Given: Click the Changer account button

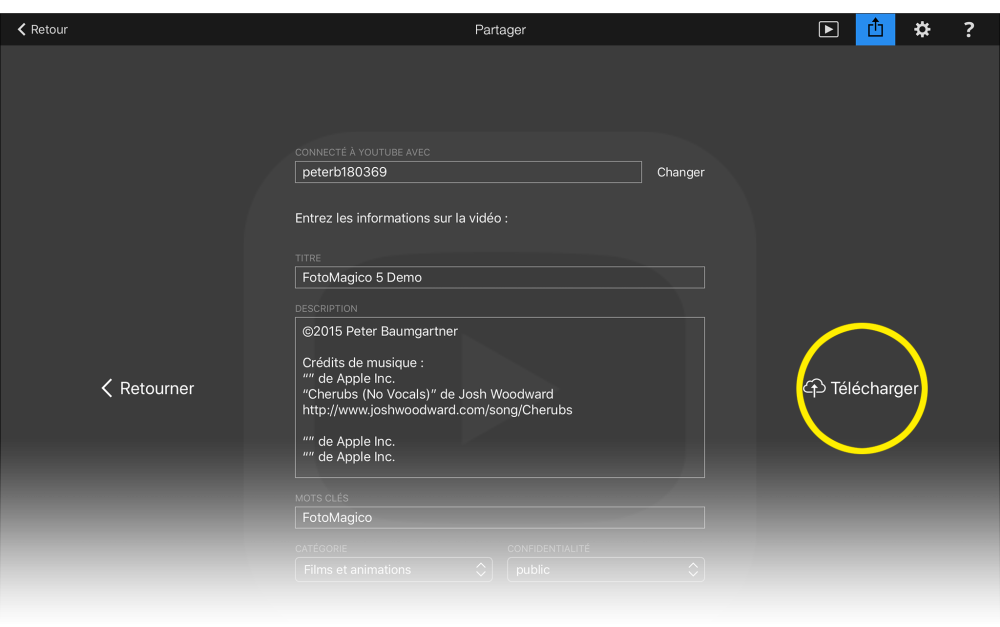Looking at the screenshot, I should click(680, 172).
